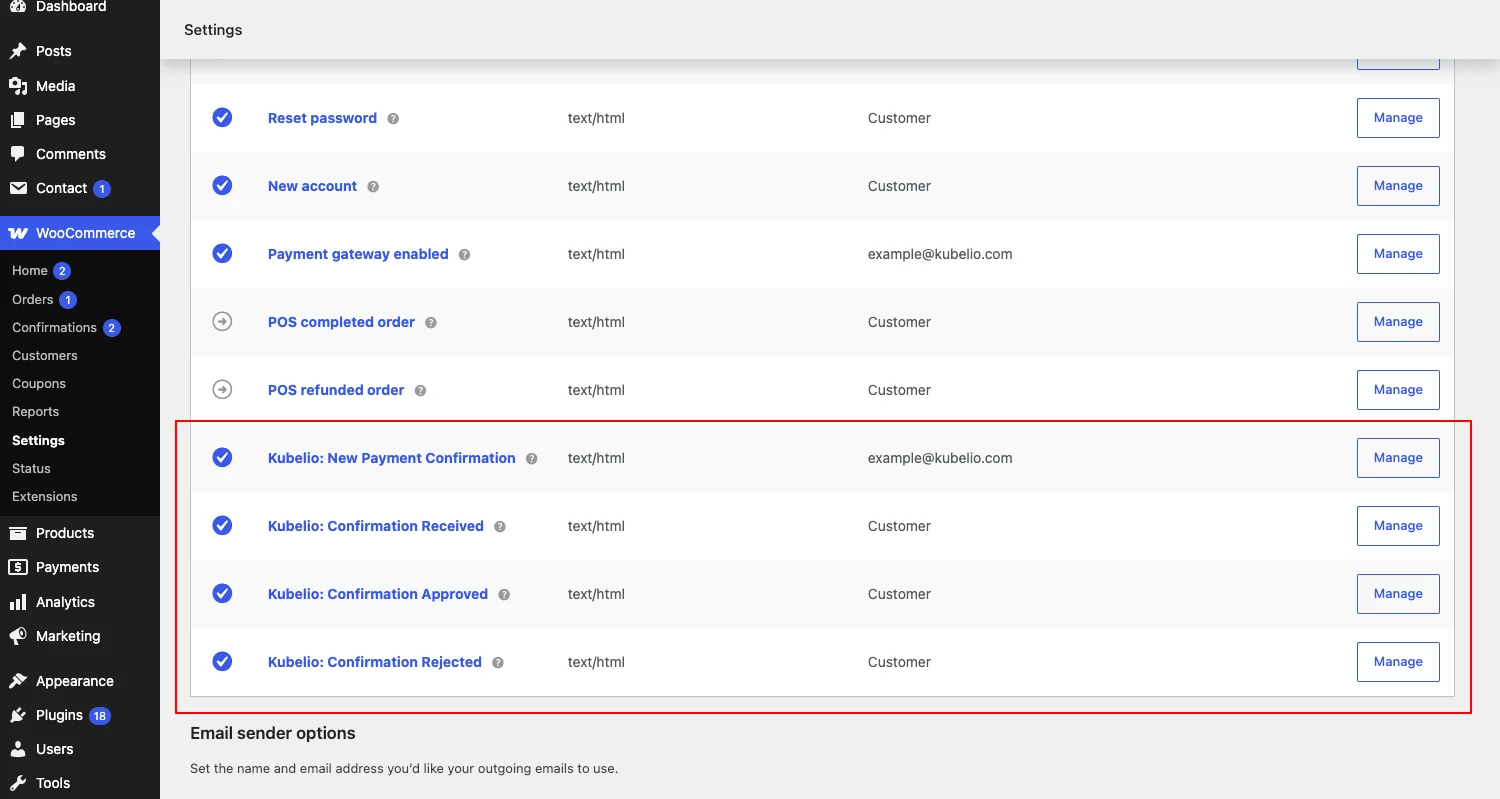This screenshot has height=799, width=1500.
Task: Open Confirmations submenu item
Action: point(54,328)
